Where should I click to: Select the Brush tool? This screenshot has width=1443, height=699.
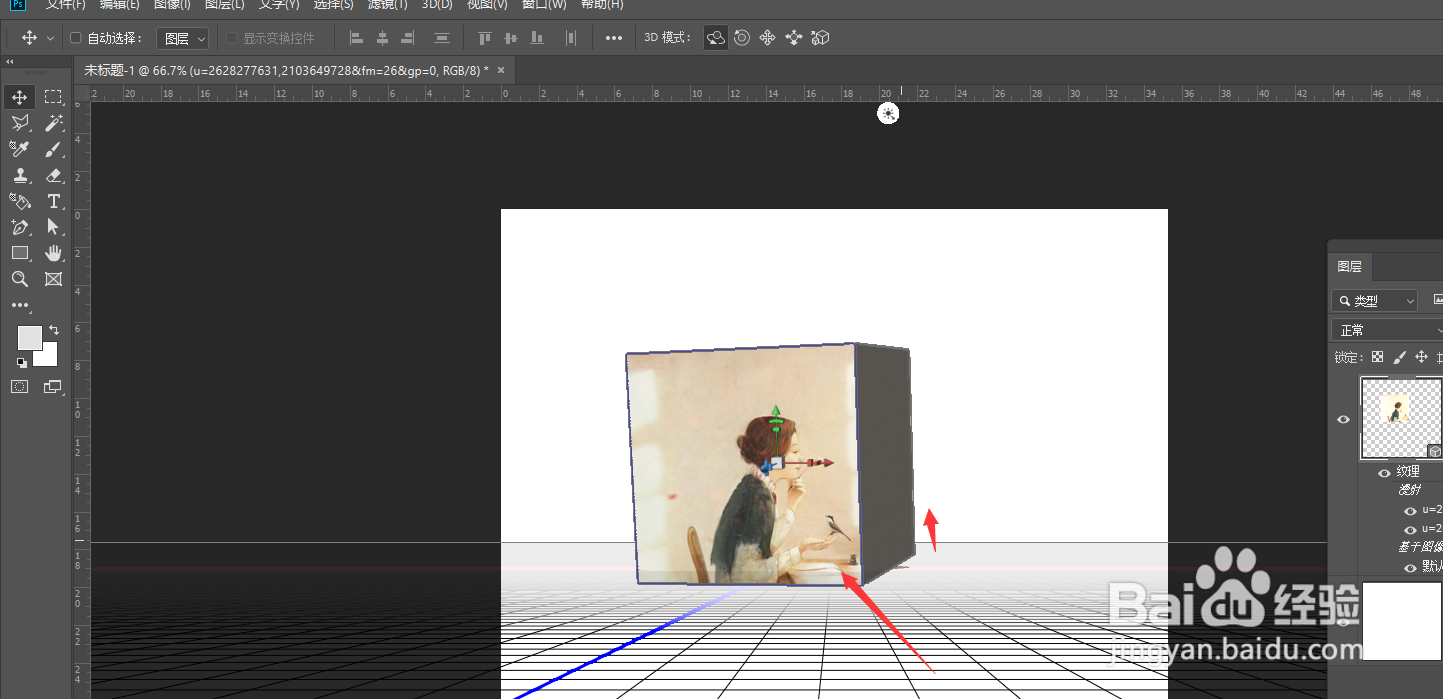53,149
